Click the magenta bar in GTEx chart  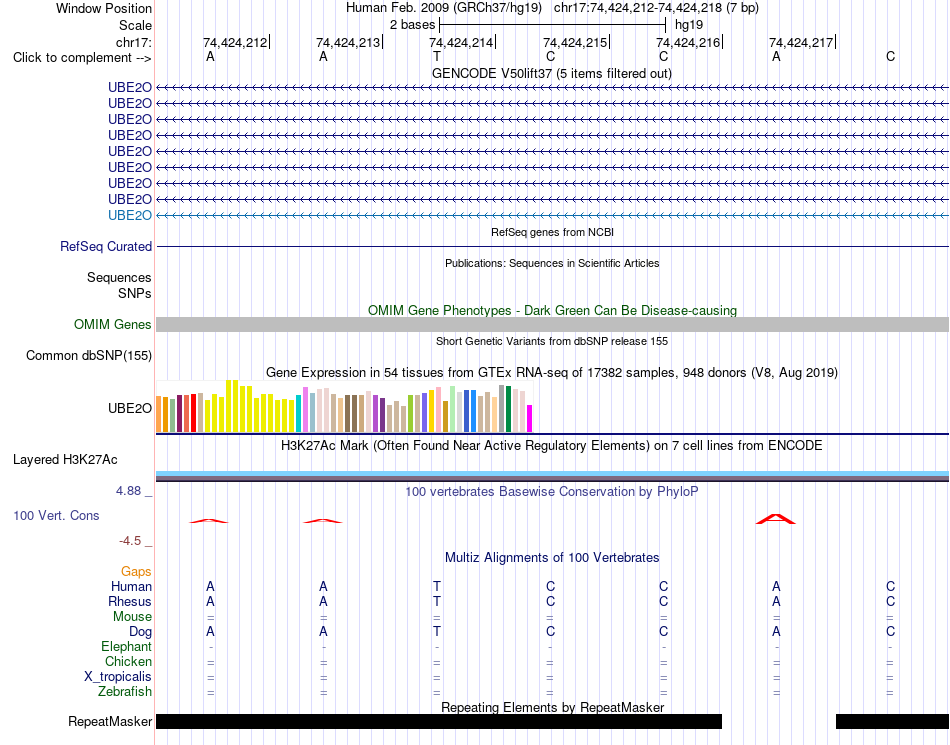tap(530, 419)
